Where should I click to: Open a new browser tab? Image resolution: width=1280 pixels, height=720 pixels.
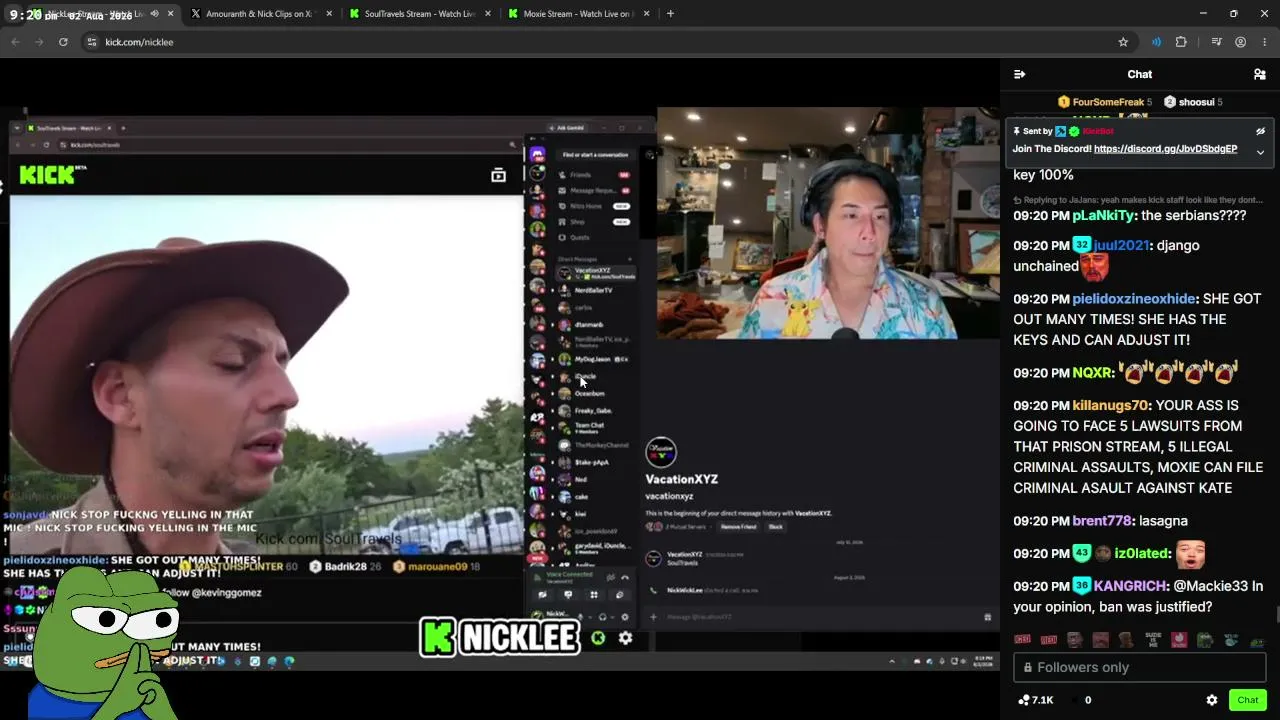point(670,14)
